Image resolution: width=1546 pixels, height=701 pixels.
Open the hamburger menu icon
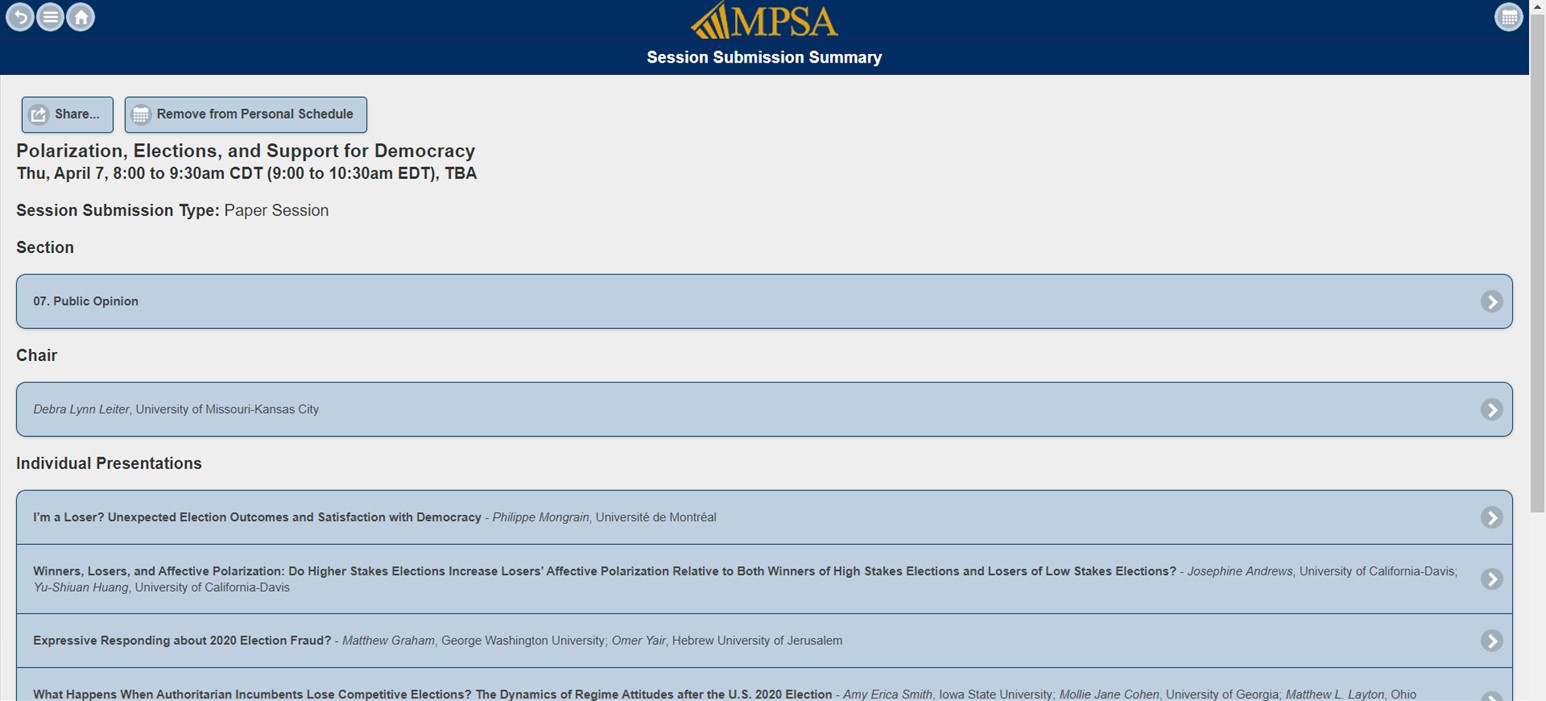point(50,17)
